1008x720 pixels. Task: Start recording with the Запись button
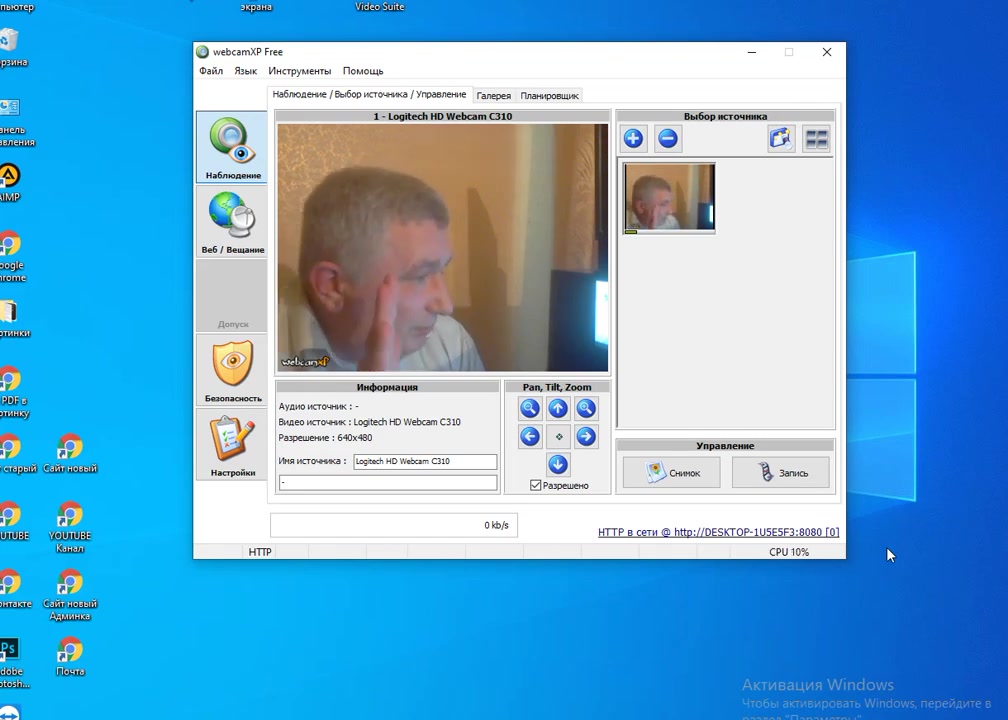(x=781, y=472)
